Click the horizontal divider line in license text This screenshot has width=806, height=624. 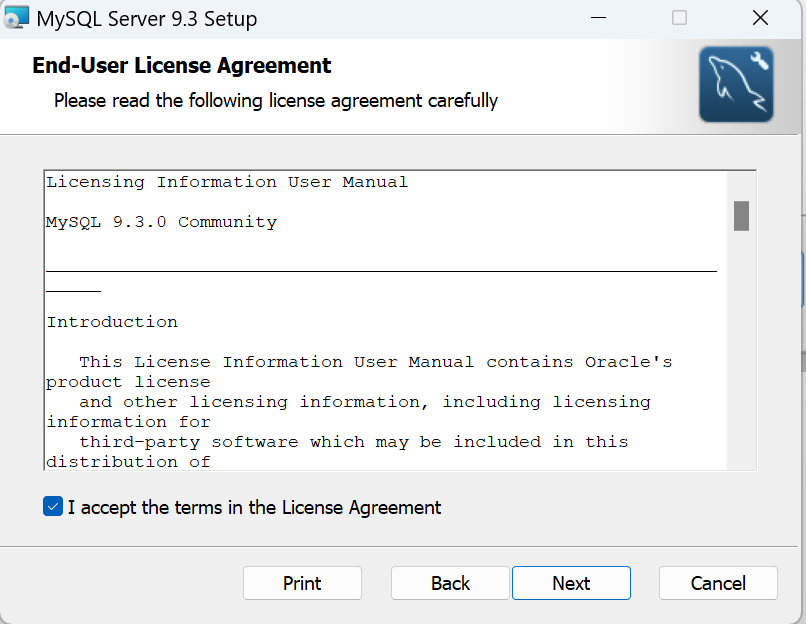(x=381, y=271)
